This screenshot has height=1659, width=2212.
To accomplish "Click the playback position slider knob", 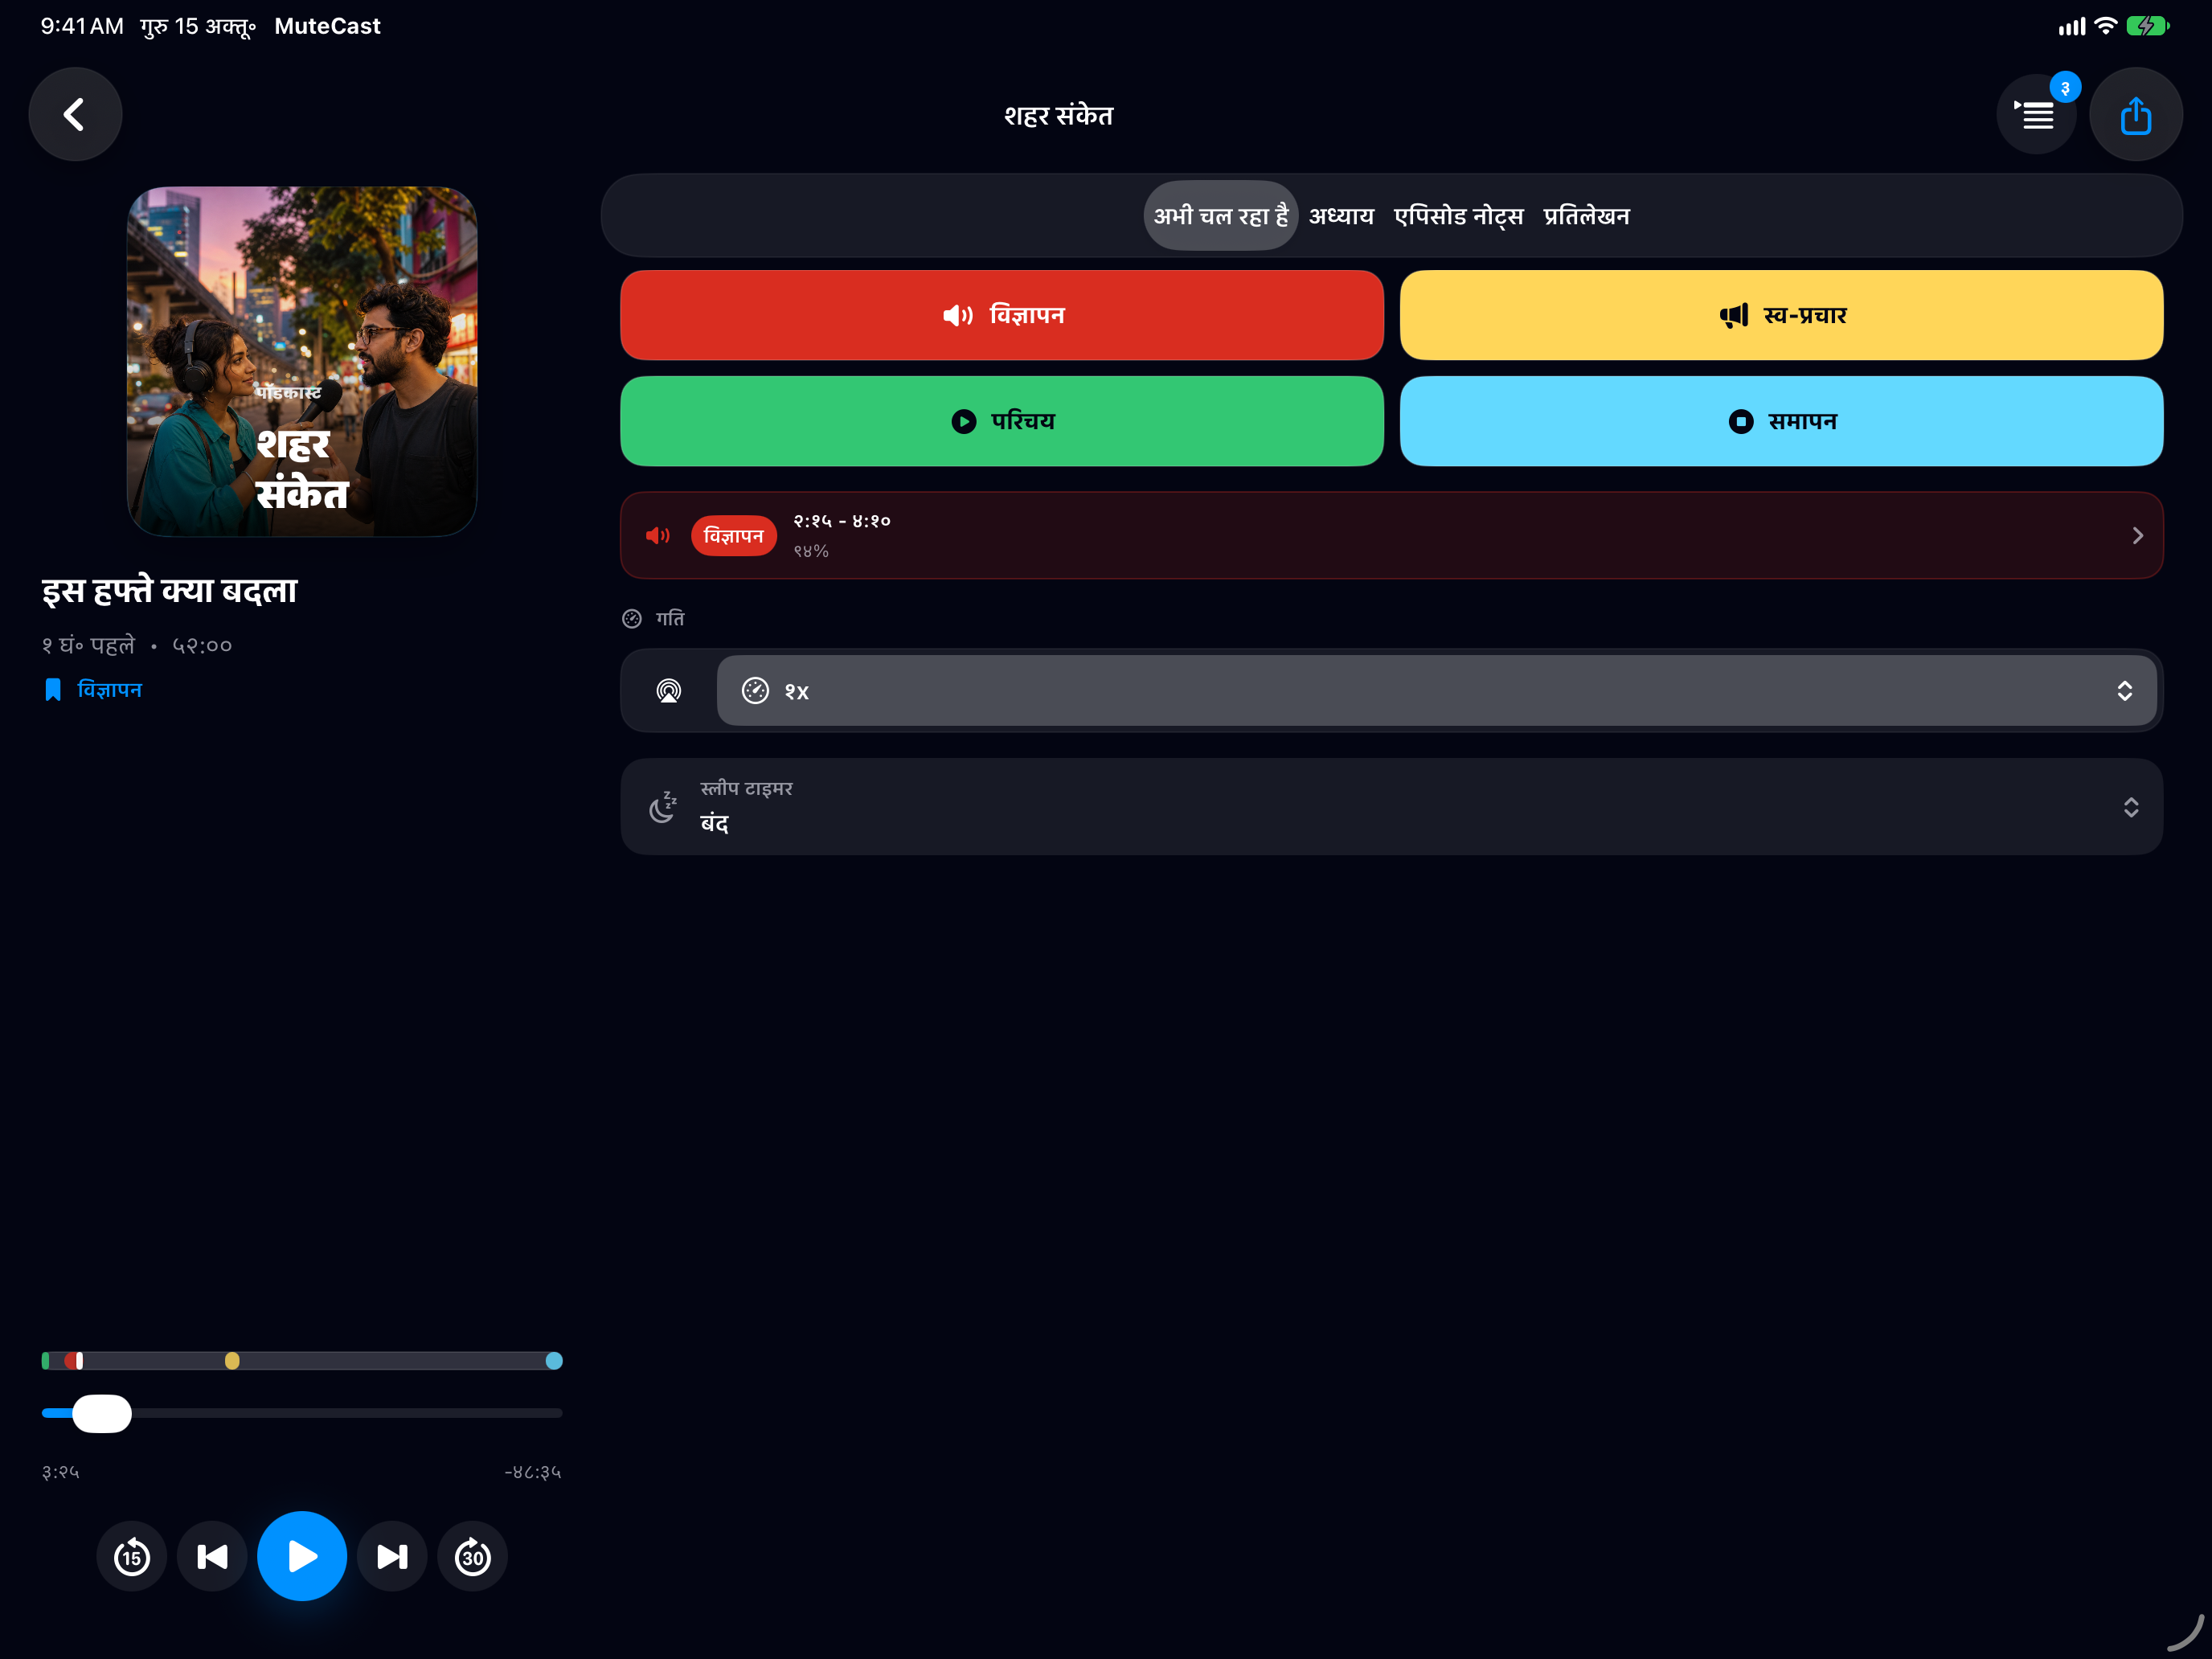I will tap(102, 1413).
